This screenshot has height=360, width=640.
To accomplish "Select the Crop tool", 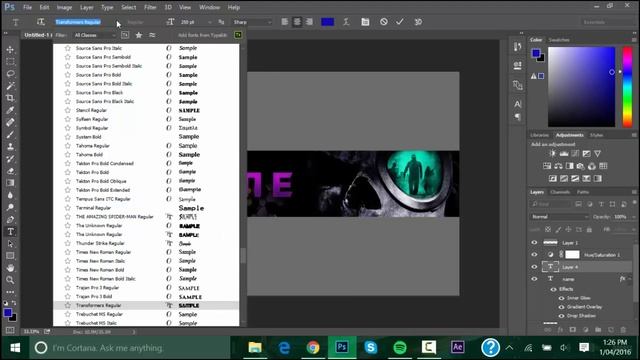I will tap(10, 98).
